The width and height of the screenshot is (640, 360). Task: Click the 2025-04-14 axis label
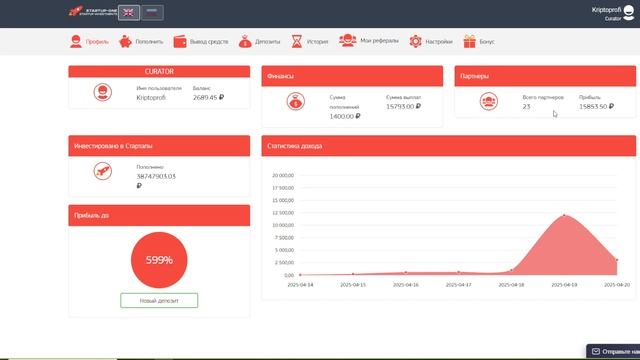click(x=300, y=285)
